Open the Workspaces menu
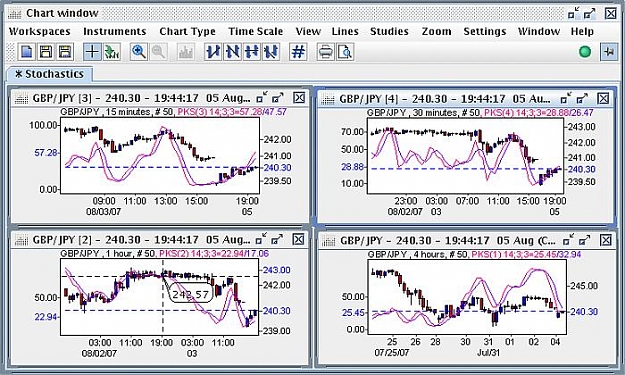The height and width of the screenshot is (375, 625). tap(39, 31)
